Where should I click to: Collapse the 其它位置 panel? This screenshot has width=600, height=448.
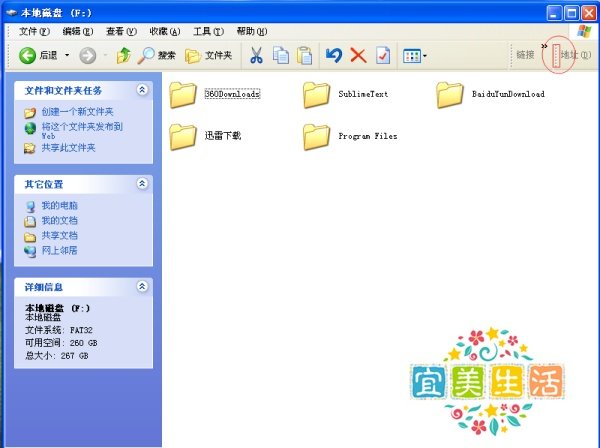(x=142, y=184)
